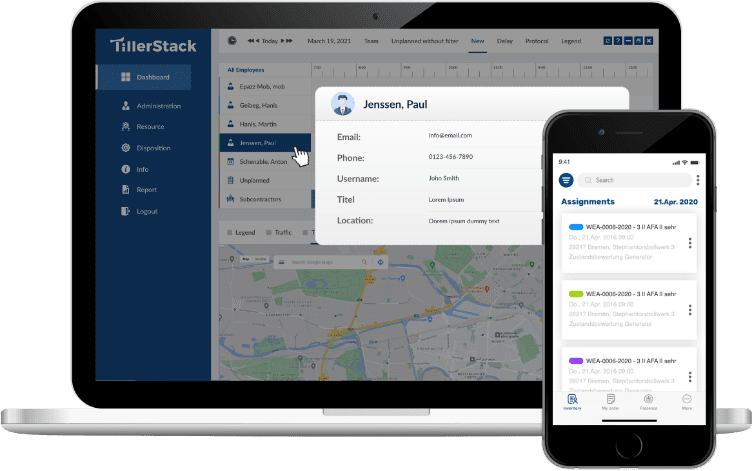The image size is (752, 471).
Task: Switch the map to Satellite view
Action: 260,259
